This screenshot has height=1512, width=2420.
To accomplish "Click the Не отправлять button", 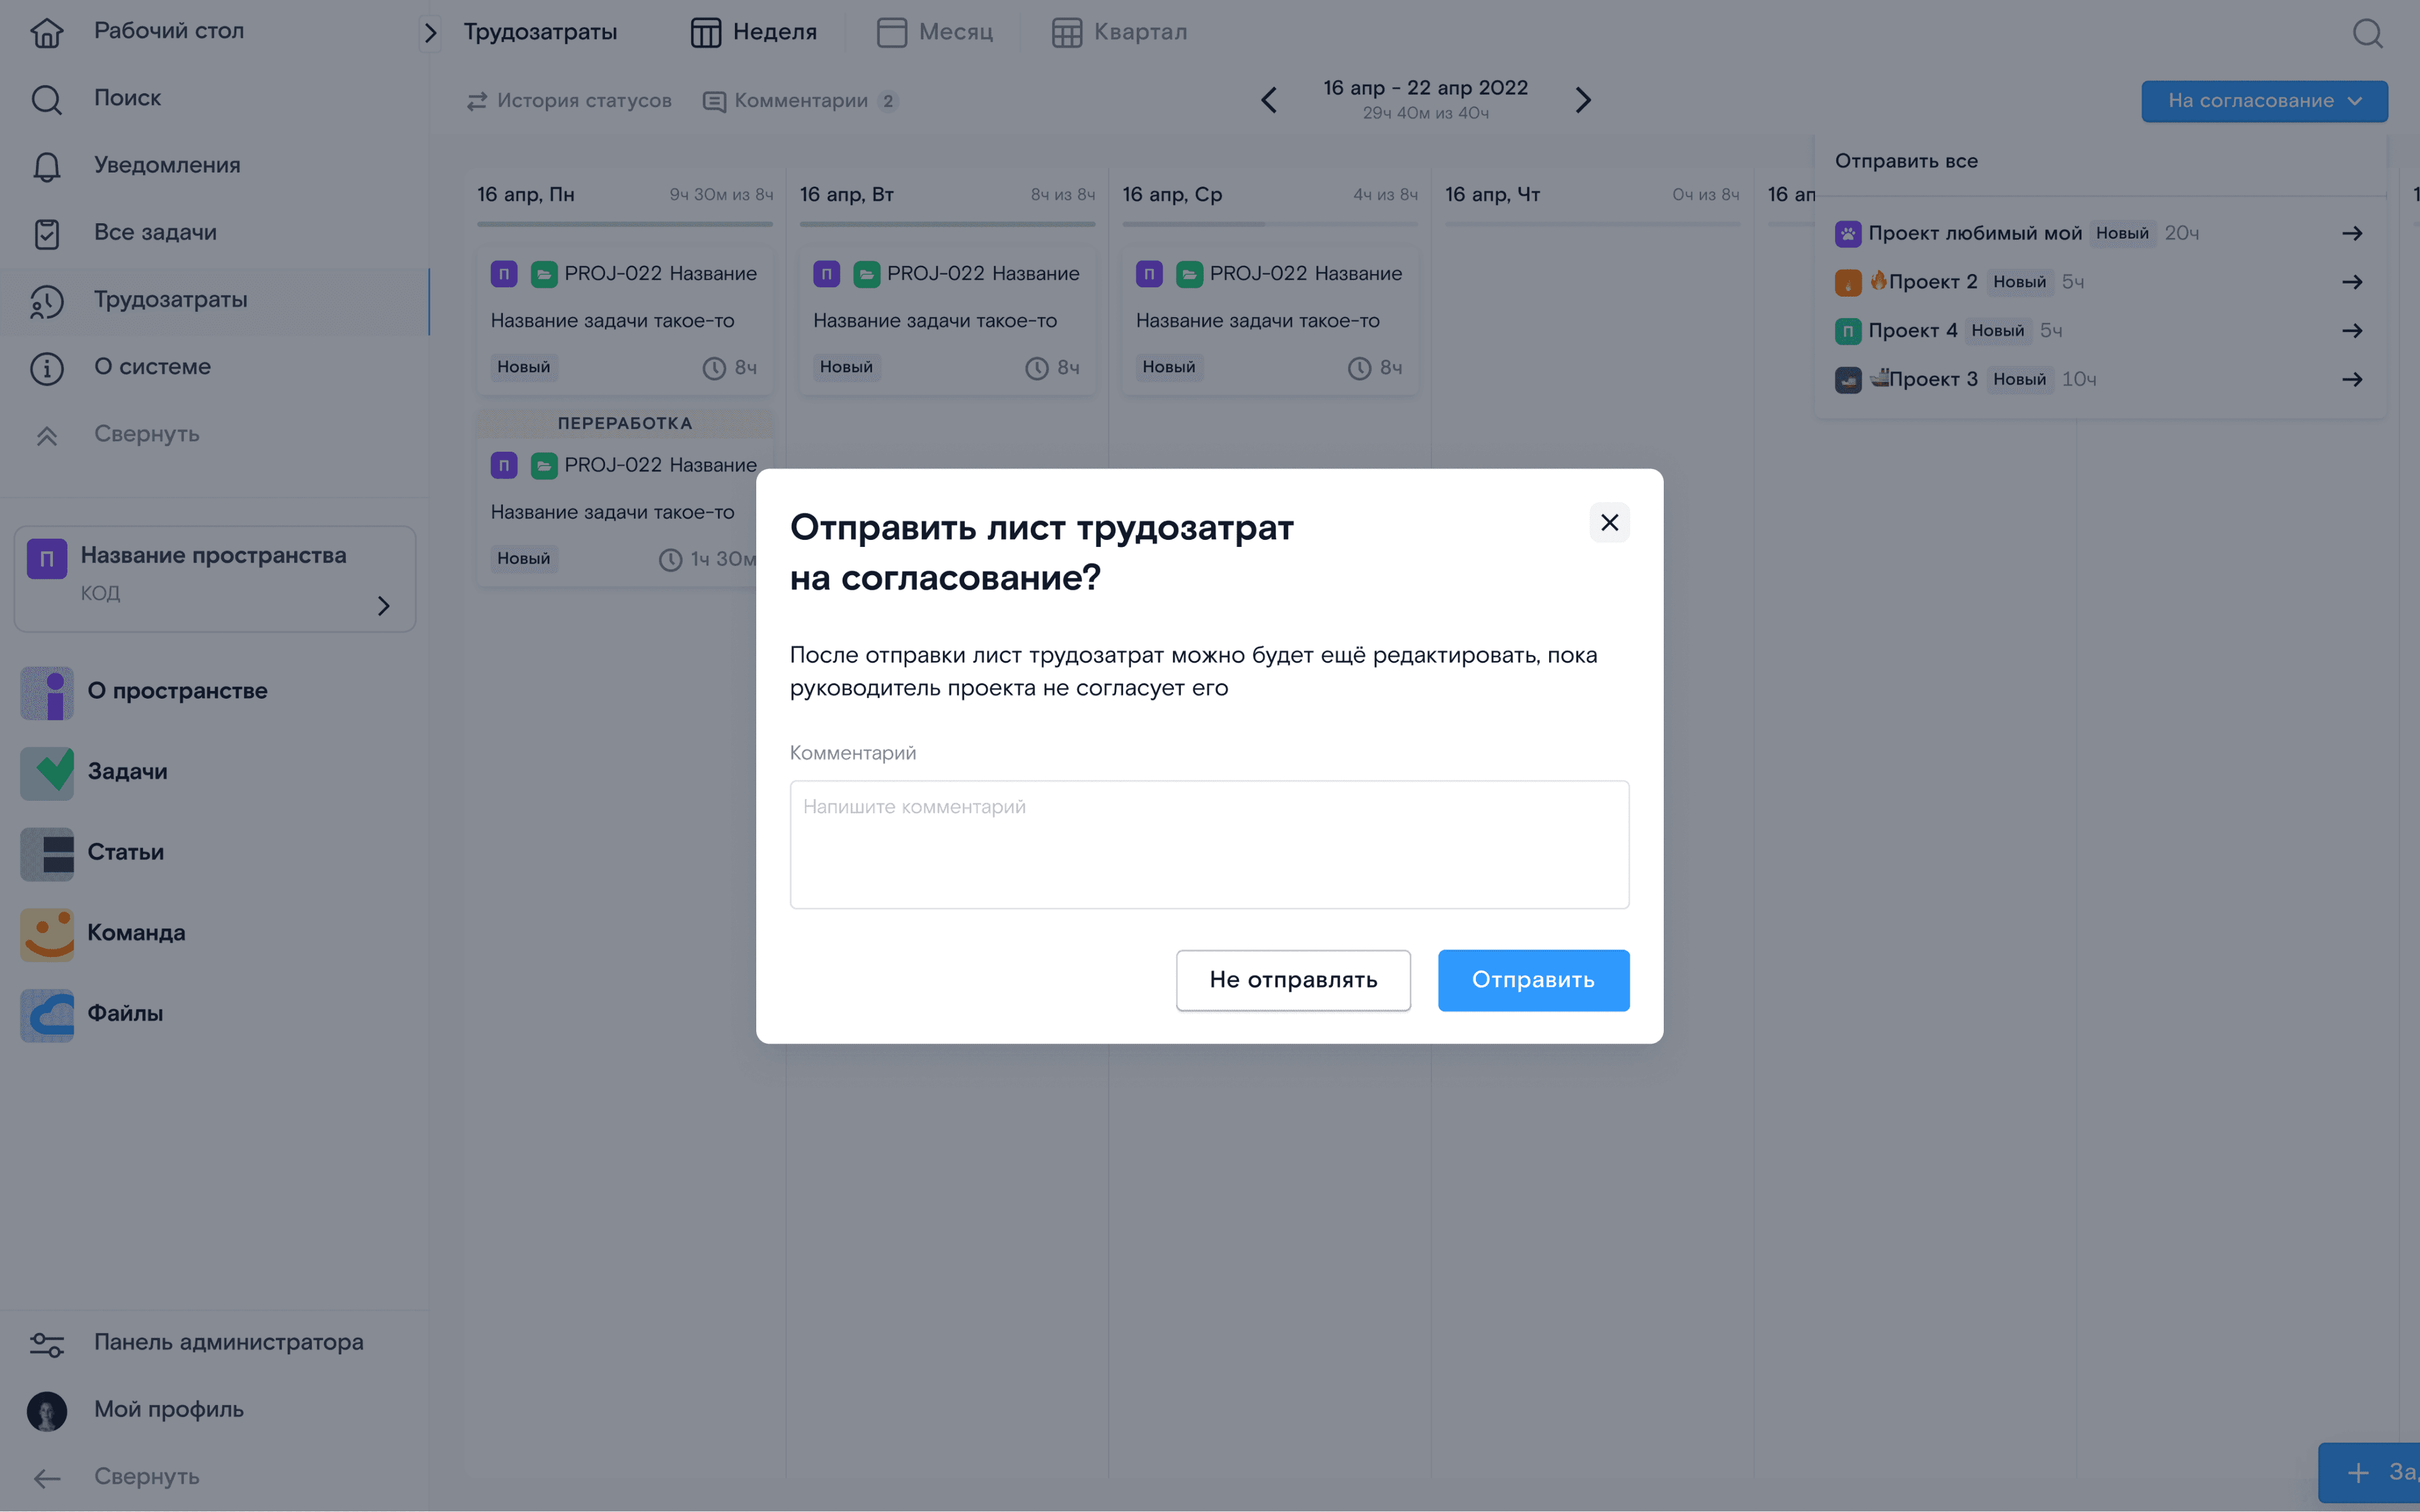I will (1293, 980).
